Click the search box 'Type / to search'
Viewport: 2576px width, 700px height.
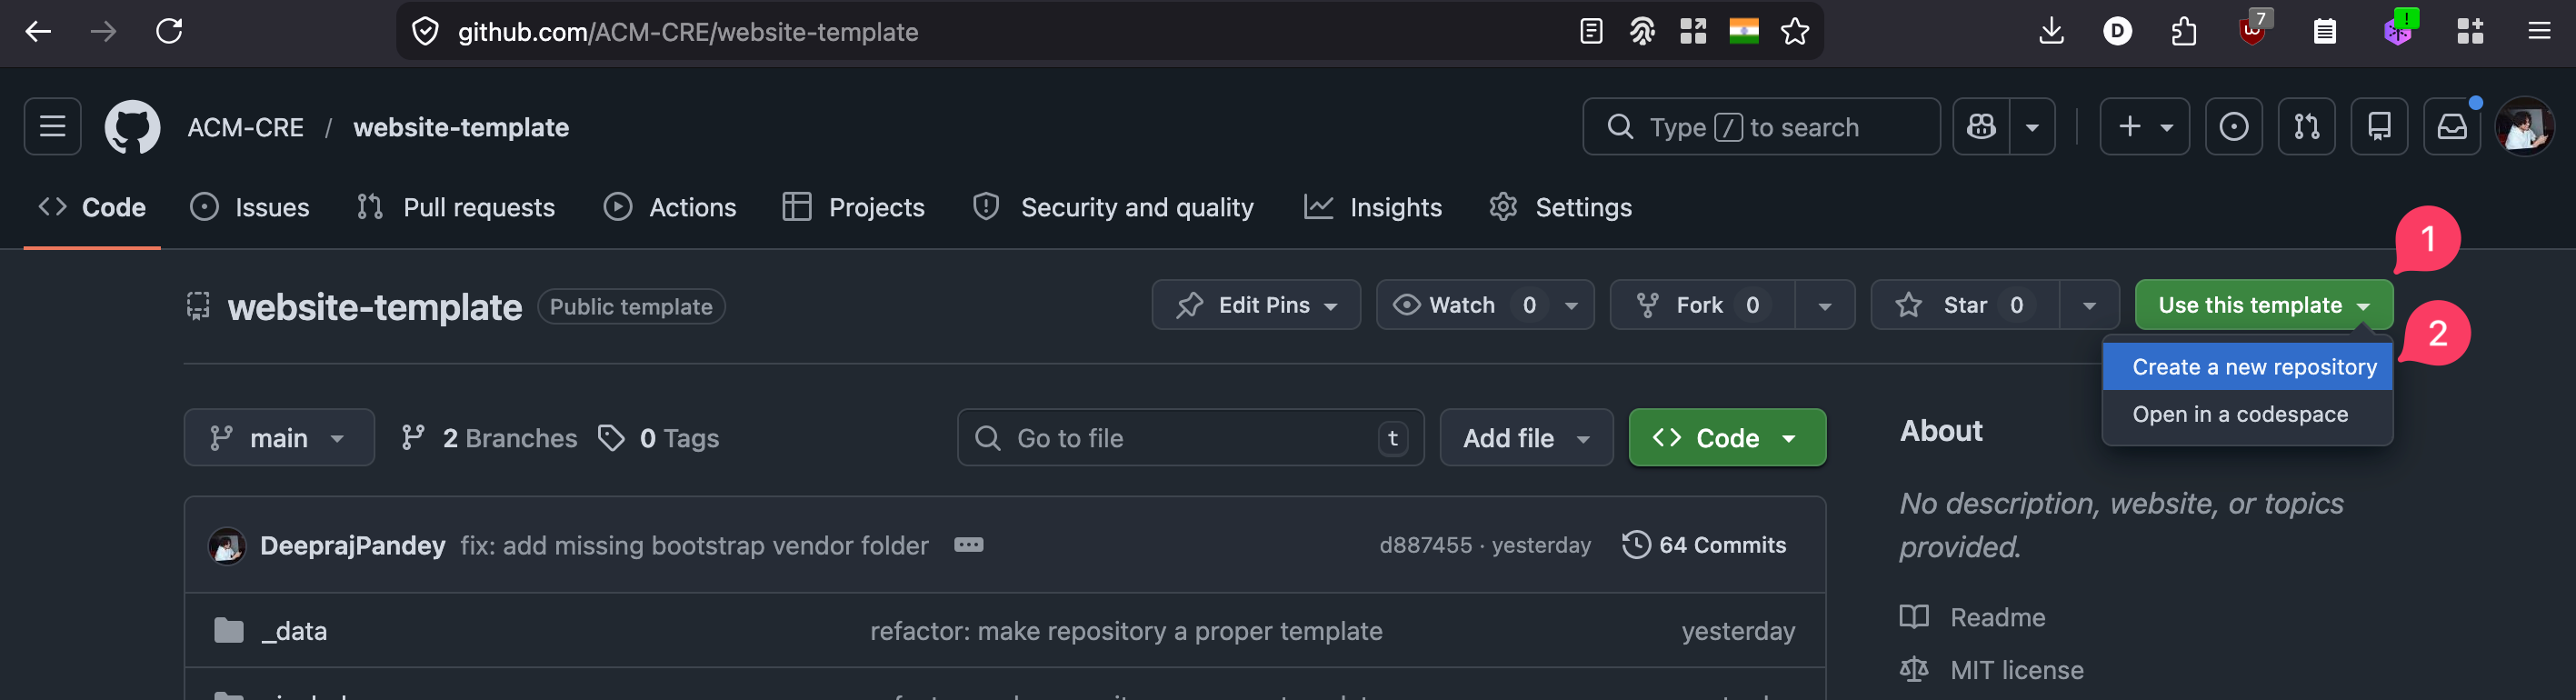(1761, 126)
